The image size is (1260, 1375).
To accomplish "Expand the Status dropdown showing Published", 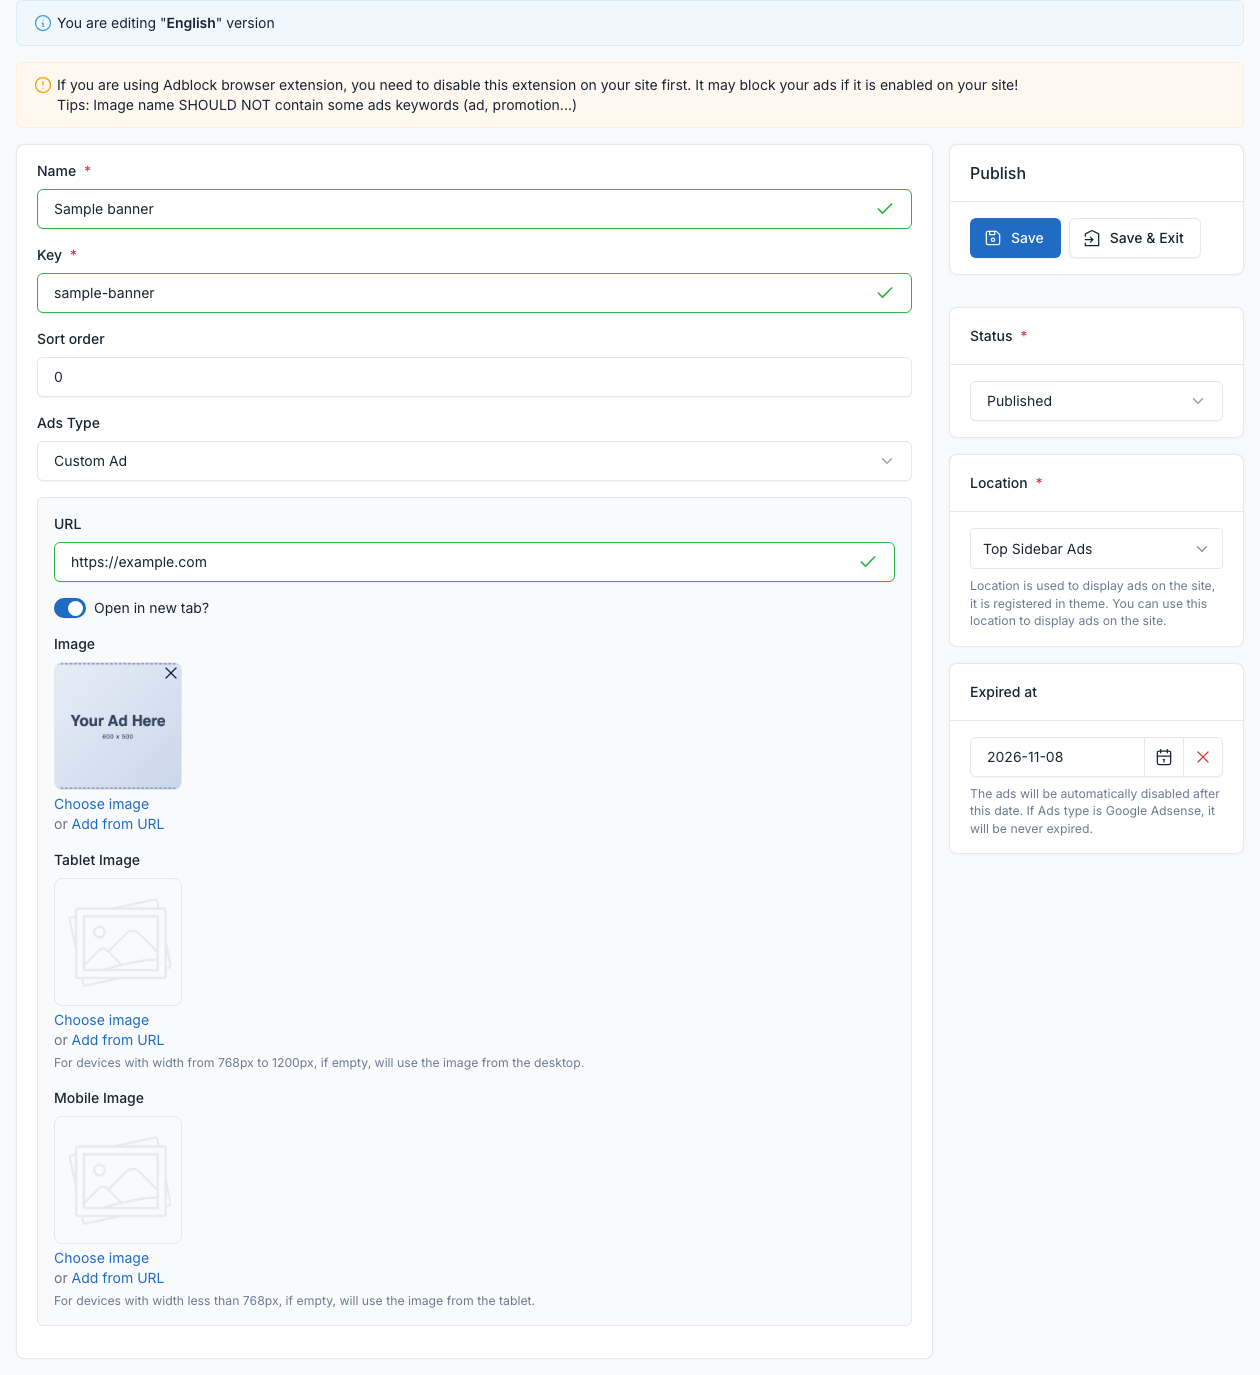I will [x=1096, y=401].
